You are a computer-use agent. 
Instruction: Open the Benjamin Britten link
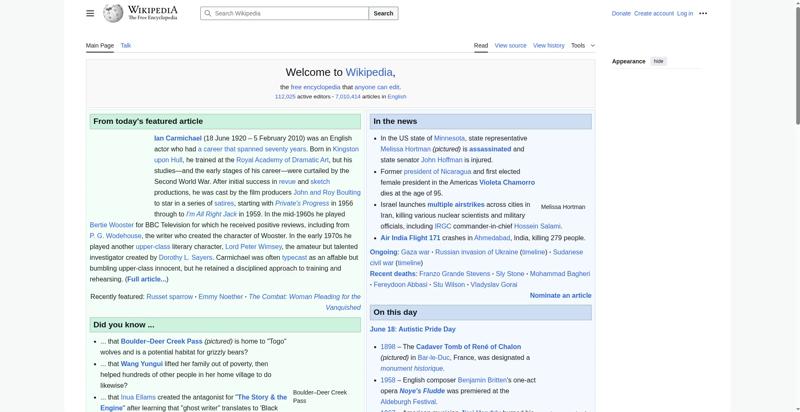pos(482,380)
